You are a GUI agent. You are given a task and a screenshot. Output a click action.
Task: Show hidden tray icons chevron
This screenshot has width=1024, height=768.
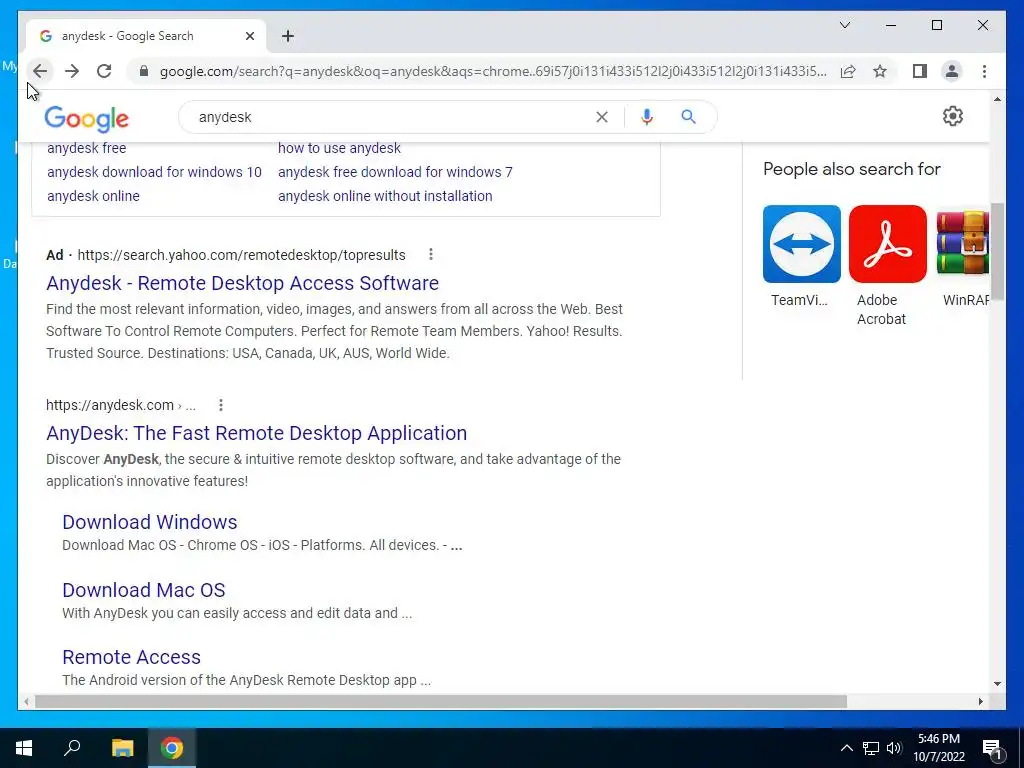(x=846, y=748)
